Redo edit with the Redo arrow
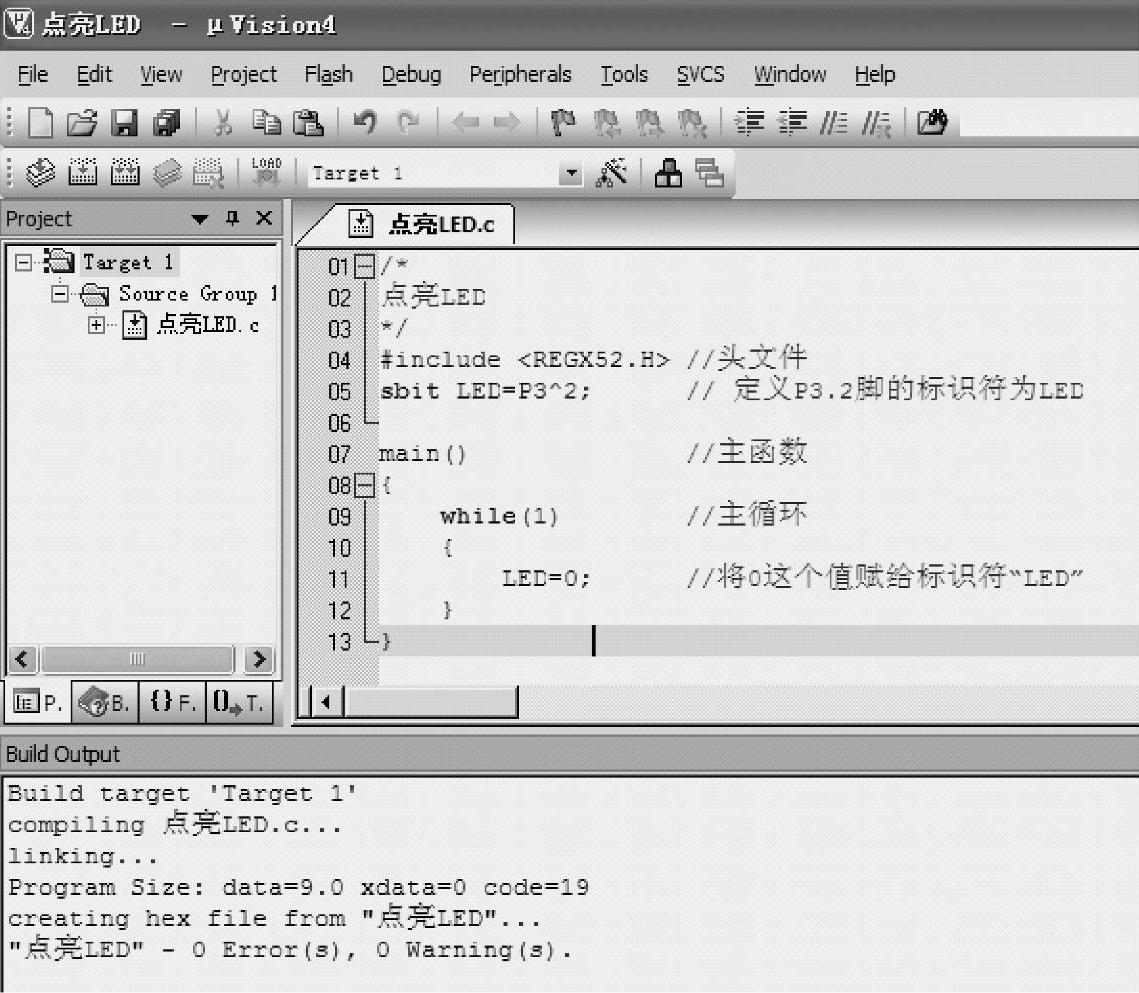 (408, 123)
